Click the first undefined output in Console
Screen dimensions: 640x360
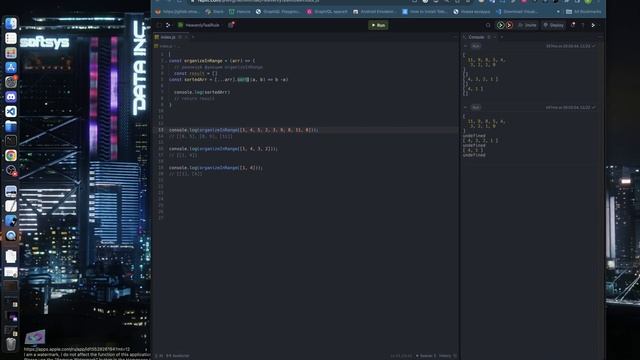(x=474, y=136)
